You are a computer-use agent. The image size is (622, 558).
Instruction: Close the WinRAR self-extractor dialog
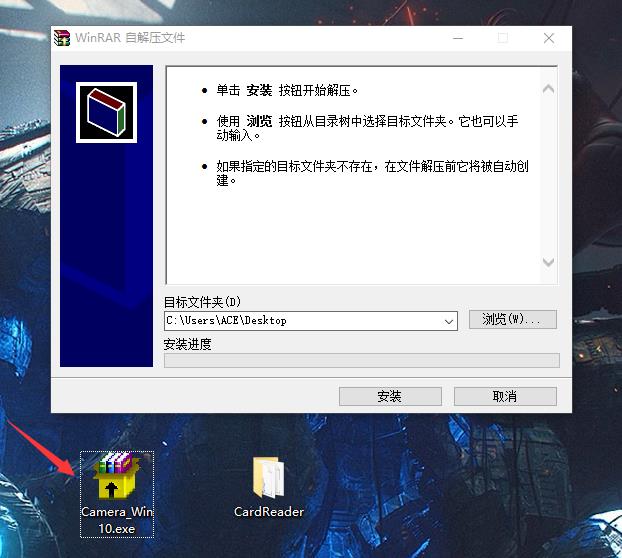click(549, 38)
